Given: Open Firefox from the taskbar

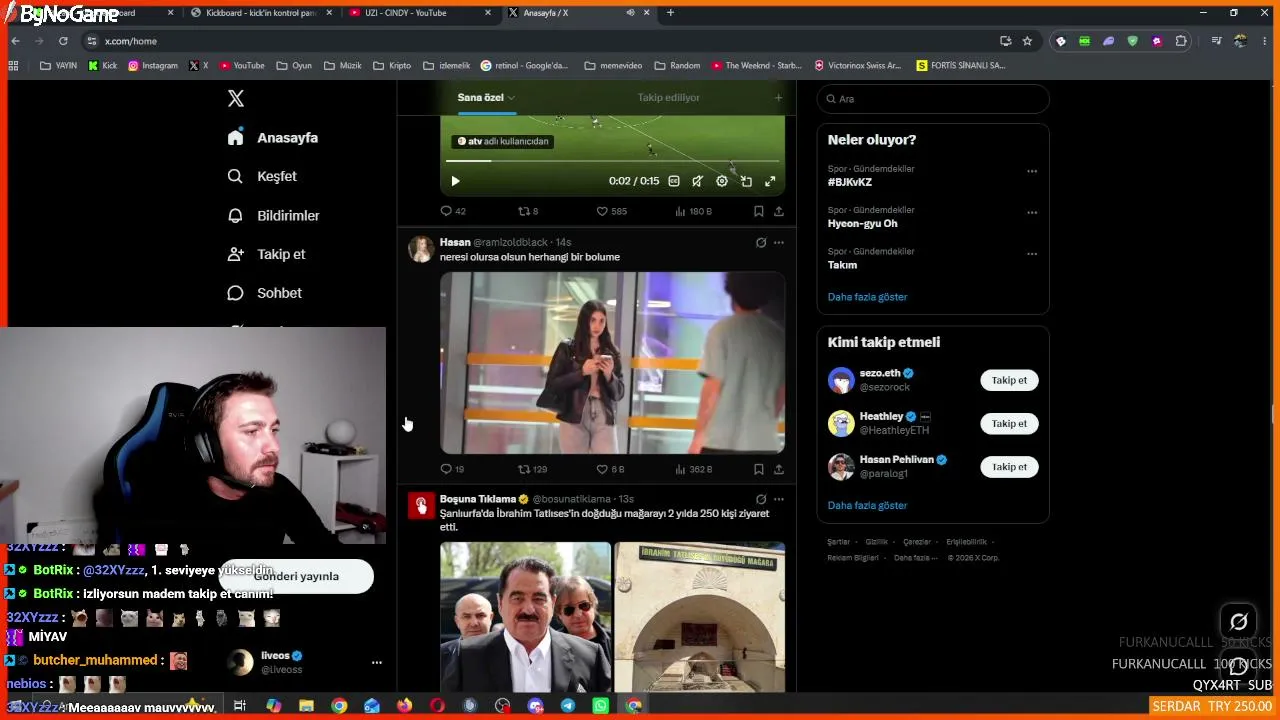Looking at the screenshot, I should 404,706.
